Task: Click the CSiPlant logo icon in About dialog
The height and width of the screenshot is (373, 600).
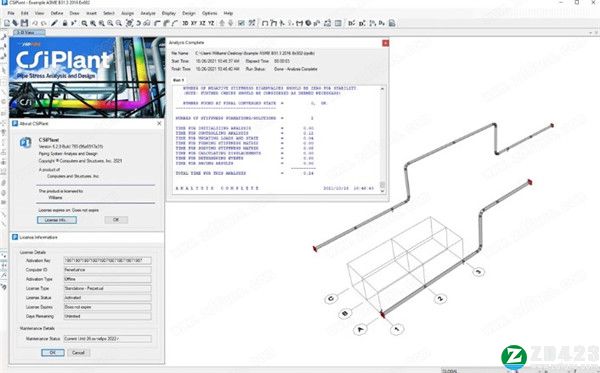Action: tap(25, 142)
